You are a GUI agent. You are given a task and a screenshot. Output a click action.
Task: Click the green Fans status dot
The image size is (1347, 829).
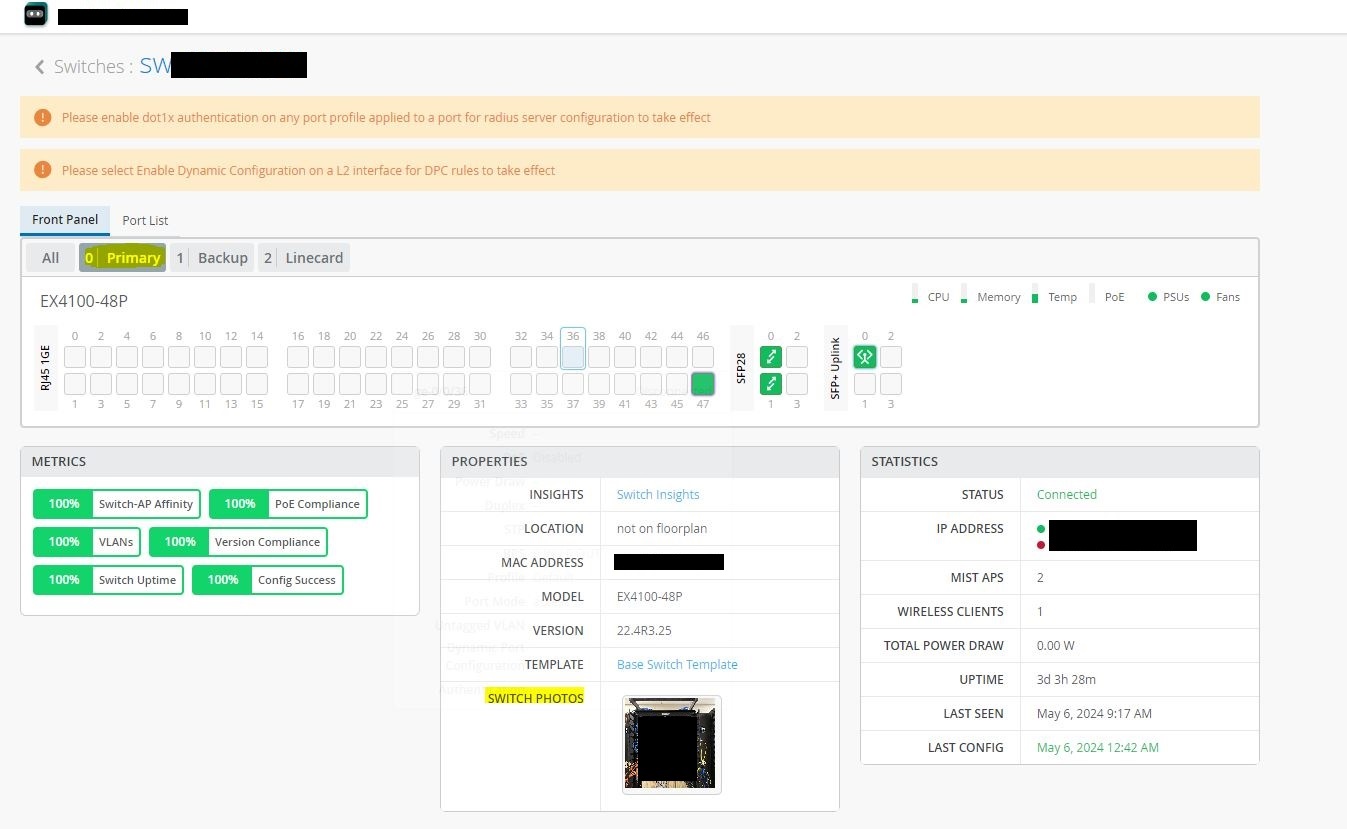coord(1205,295)
